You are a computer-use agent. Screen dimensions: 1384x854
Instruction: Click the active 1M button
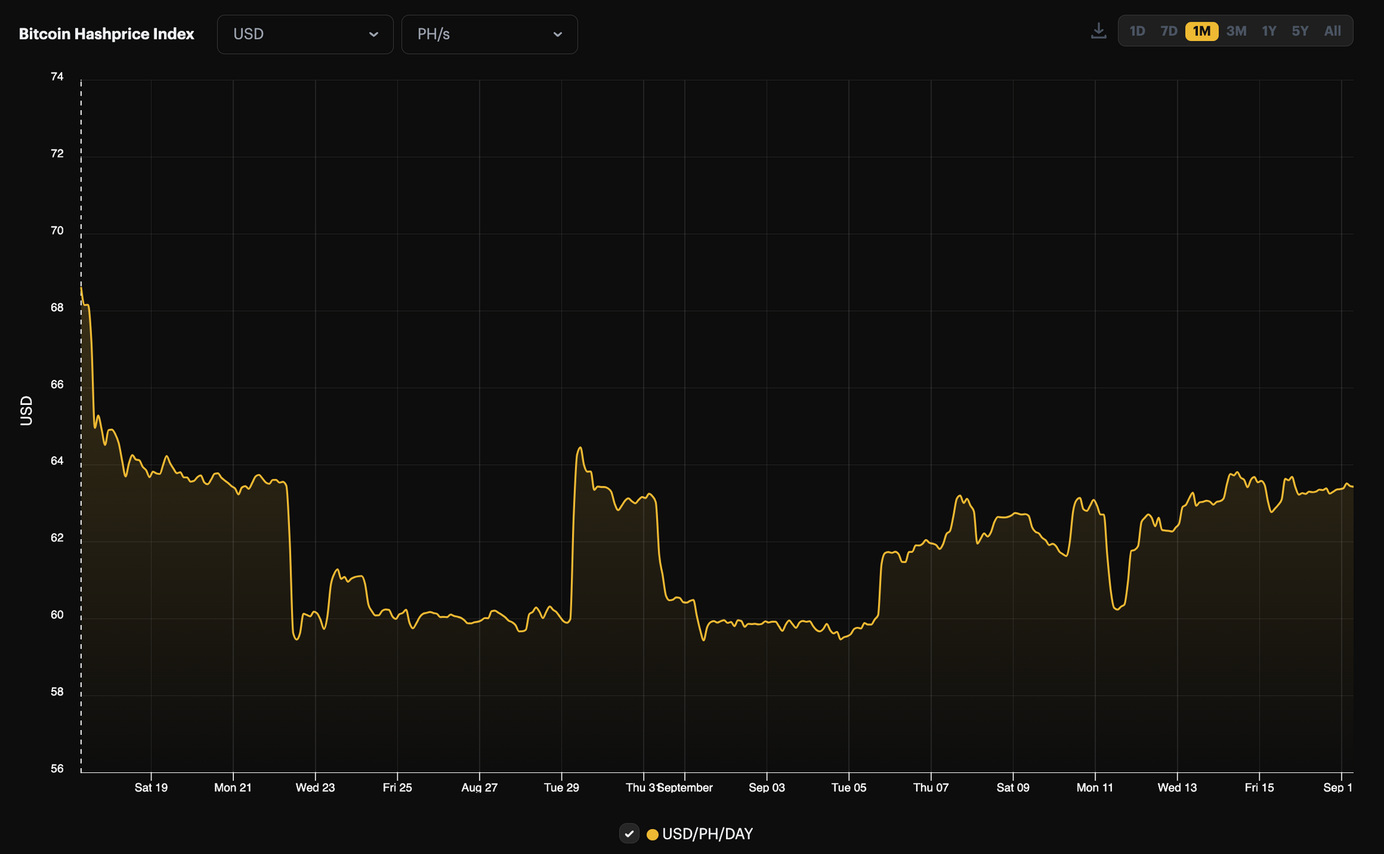(1201, 31)
